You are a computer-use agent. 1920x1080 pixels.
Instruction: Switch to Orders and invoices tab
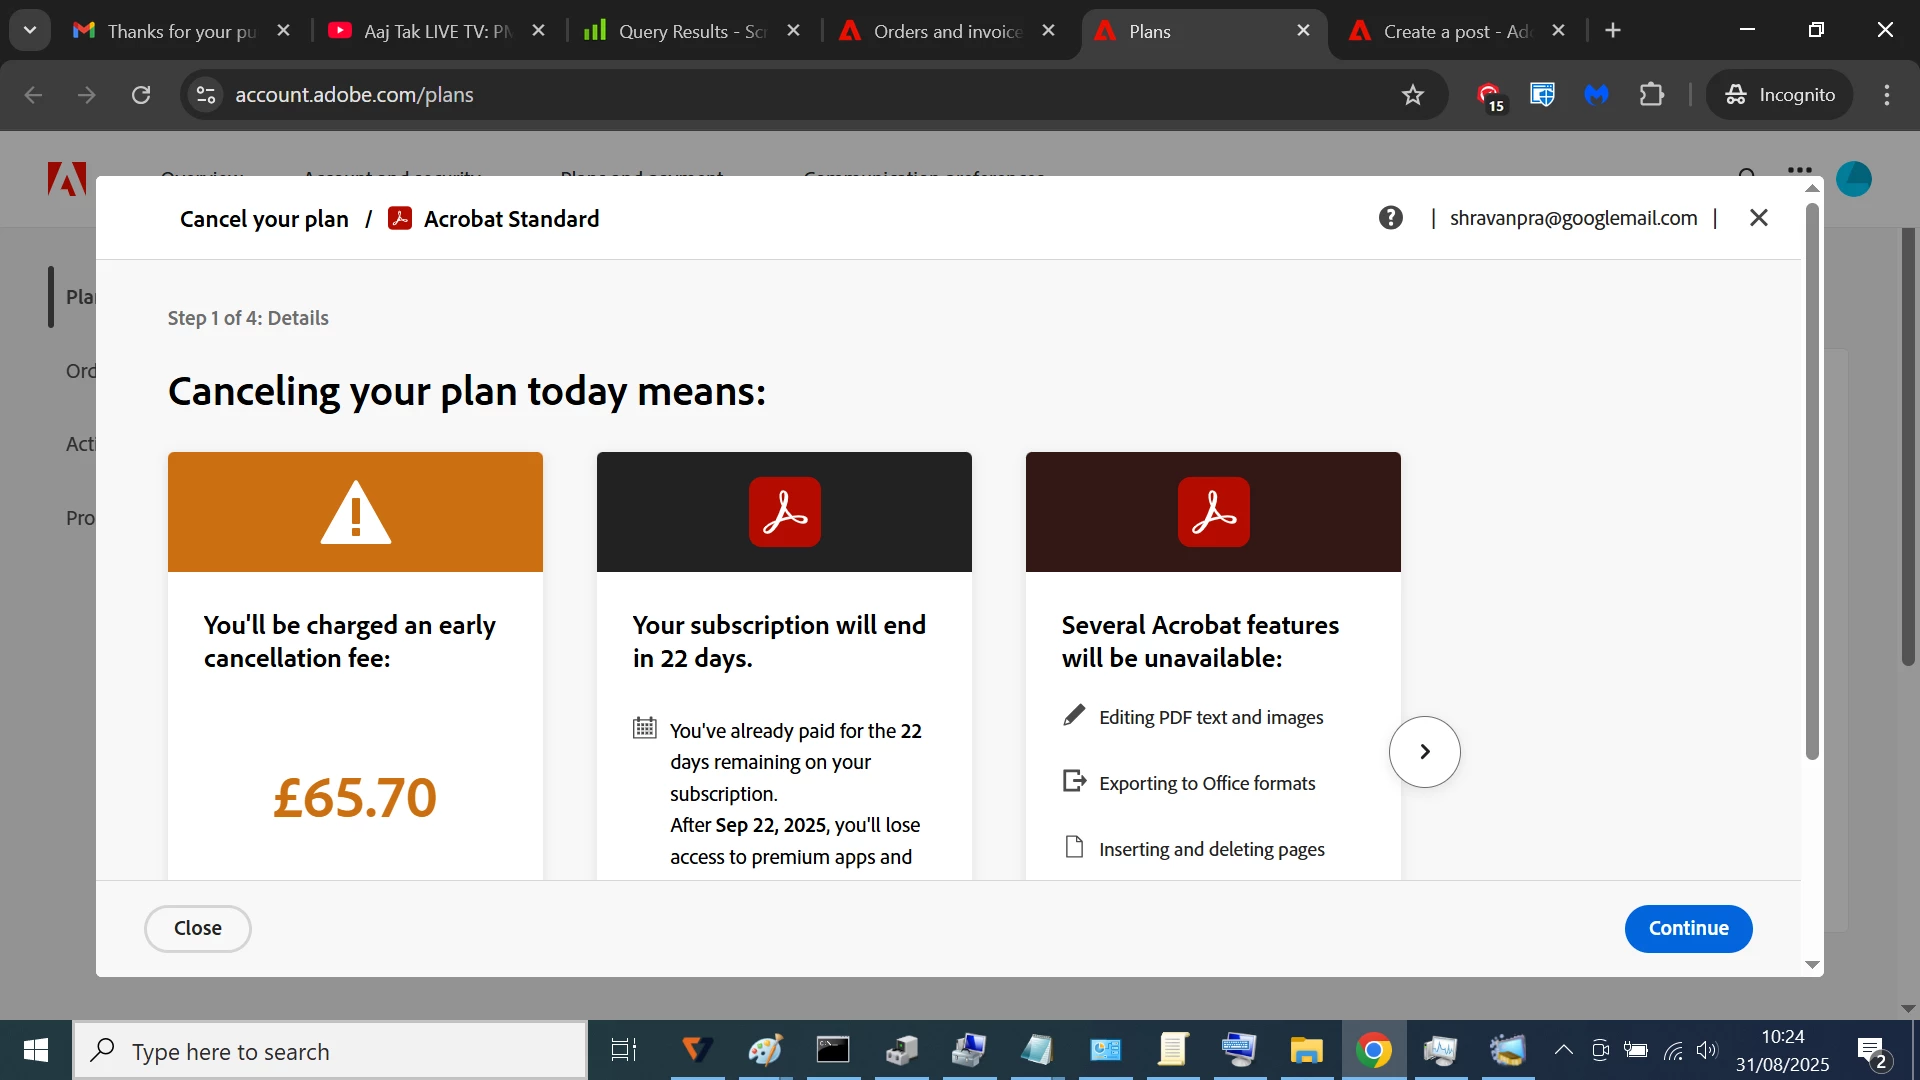pyautogui.click(x=945, y=31)
